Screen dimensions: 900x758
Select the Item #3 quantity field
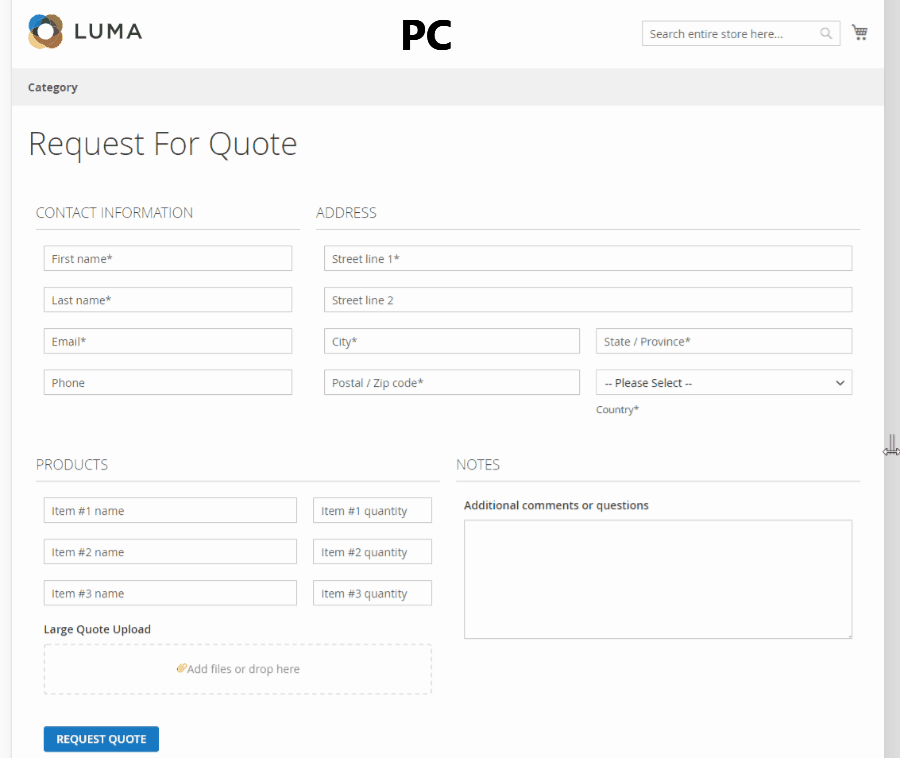coord(372,592)
